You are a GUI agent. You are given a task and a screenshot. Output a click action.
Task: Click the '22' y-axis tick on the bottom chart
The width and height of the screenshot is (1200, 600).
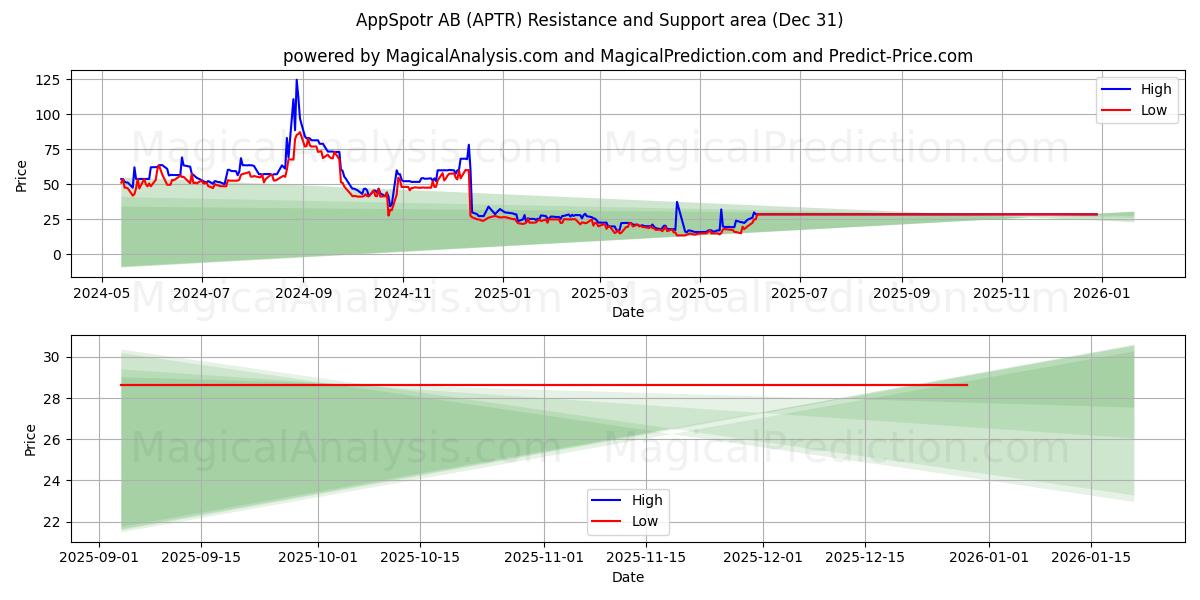click(55, 522)
